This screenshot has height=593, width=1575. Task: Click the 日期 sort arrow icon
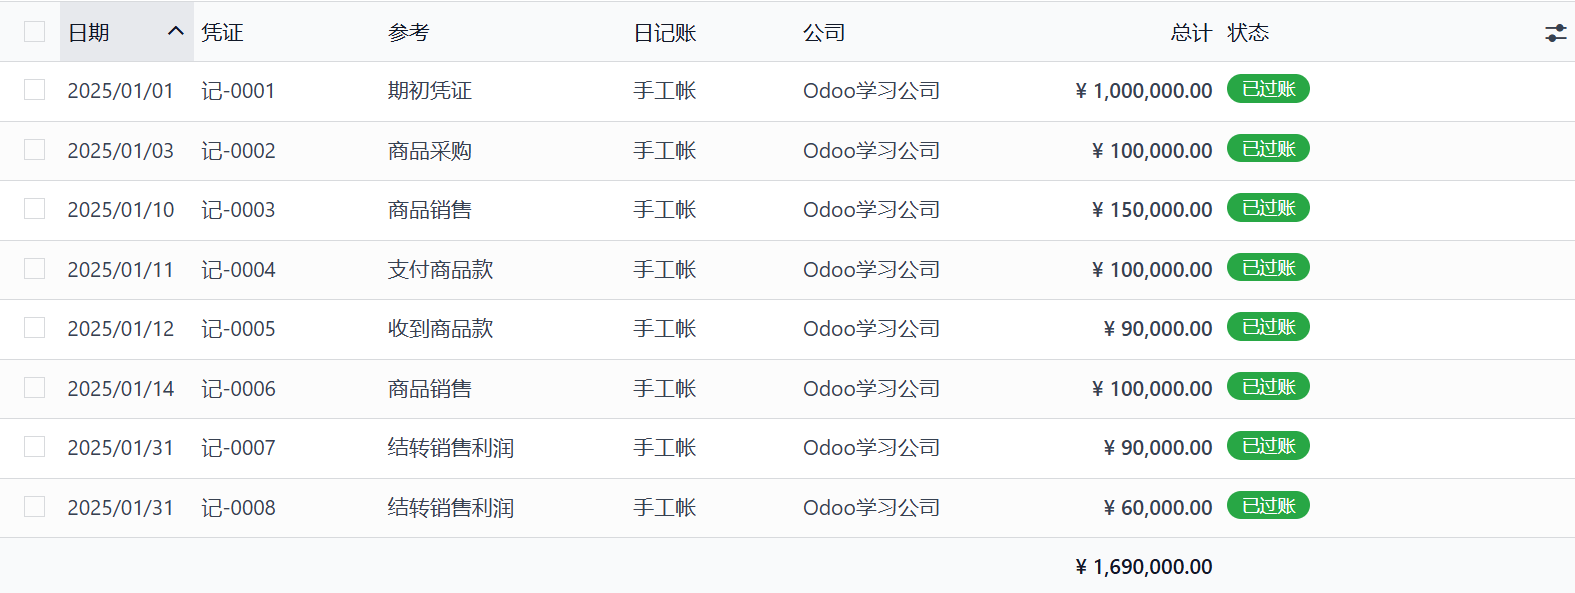(x=176, y=31)
